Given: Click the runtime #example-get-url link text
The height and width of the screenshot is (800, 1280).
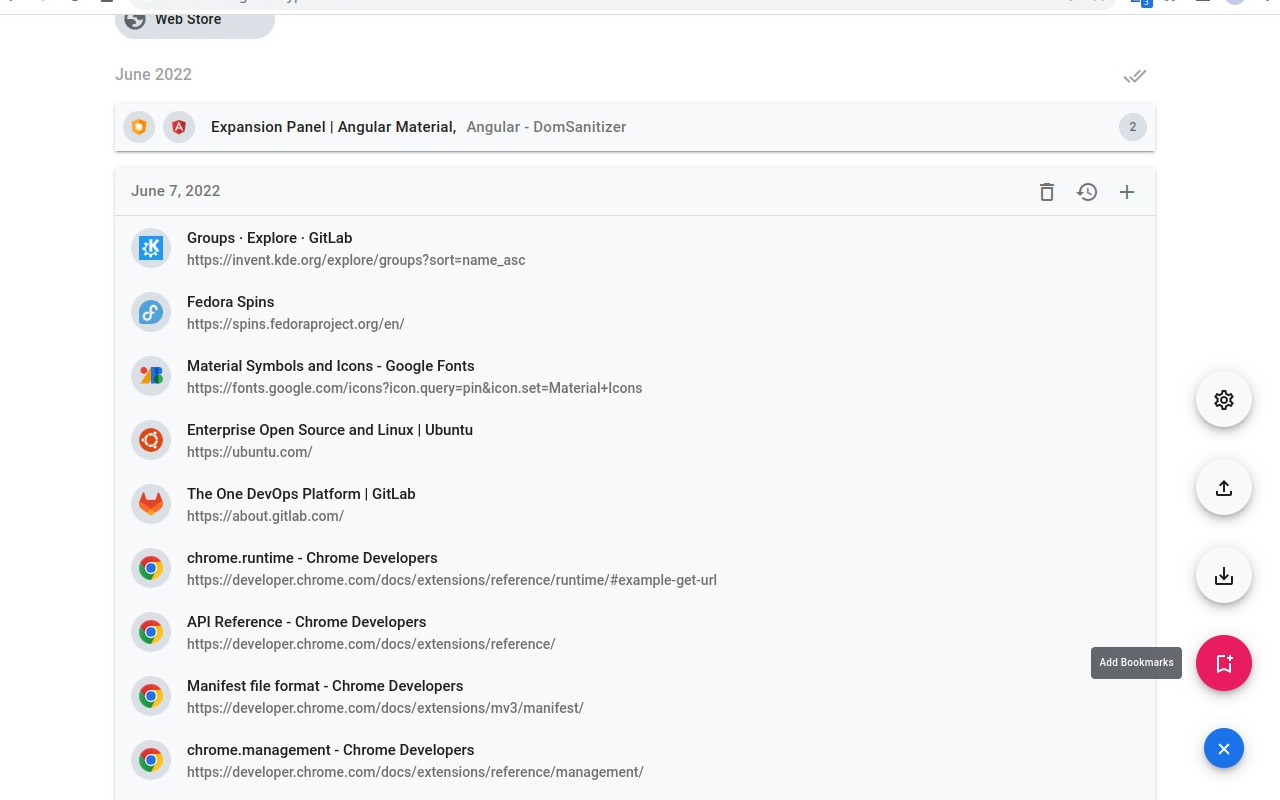Looking at the screenshot, I should click(451, 580).
